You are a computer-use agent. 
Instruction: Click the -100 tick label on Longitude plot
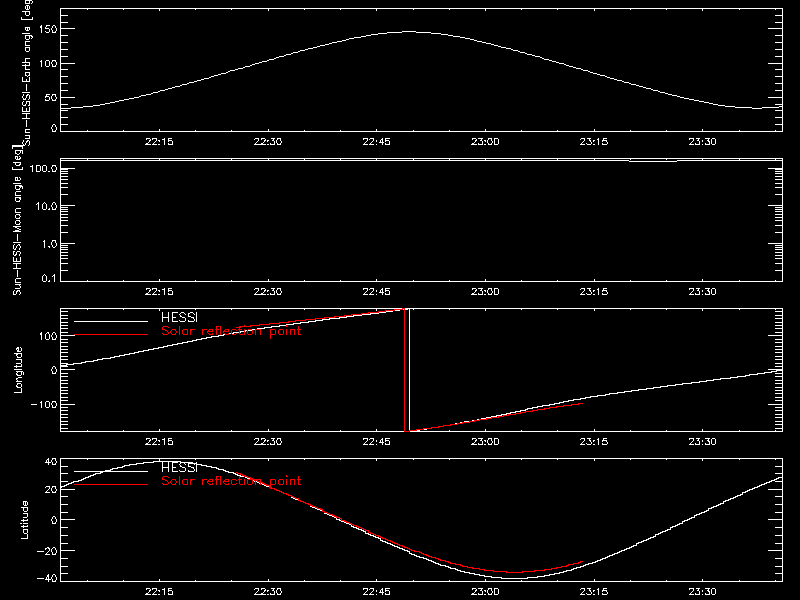[44, 404]
